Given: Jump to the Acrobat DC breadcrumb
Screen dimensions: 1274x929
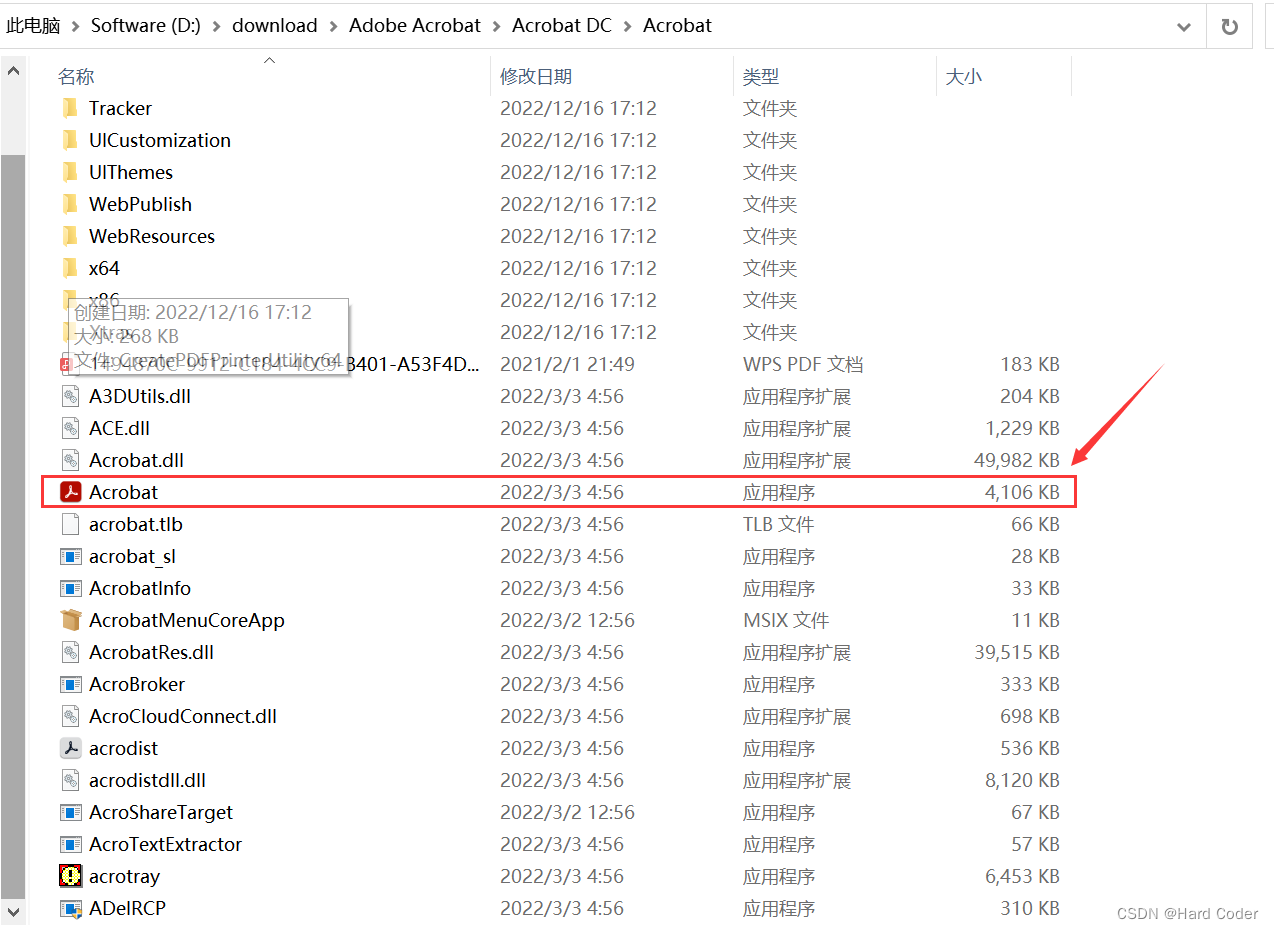Looking at the screenshot, I should click(x=562, y=26).
